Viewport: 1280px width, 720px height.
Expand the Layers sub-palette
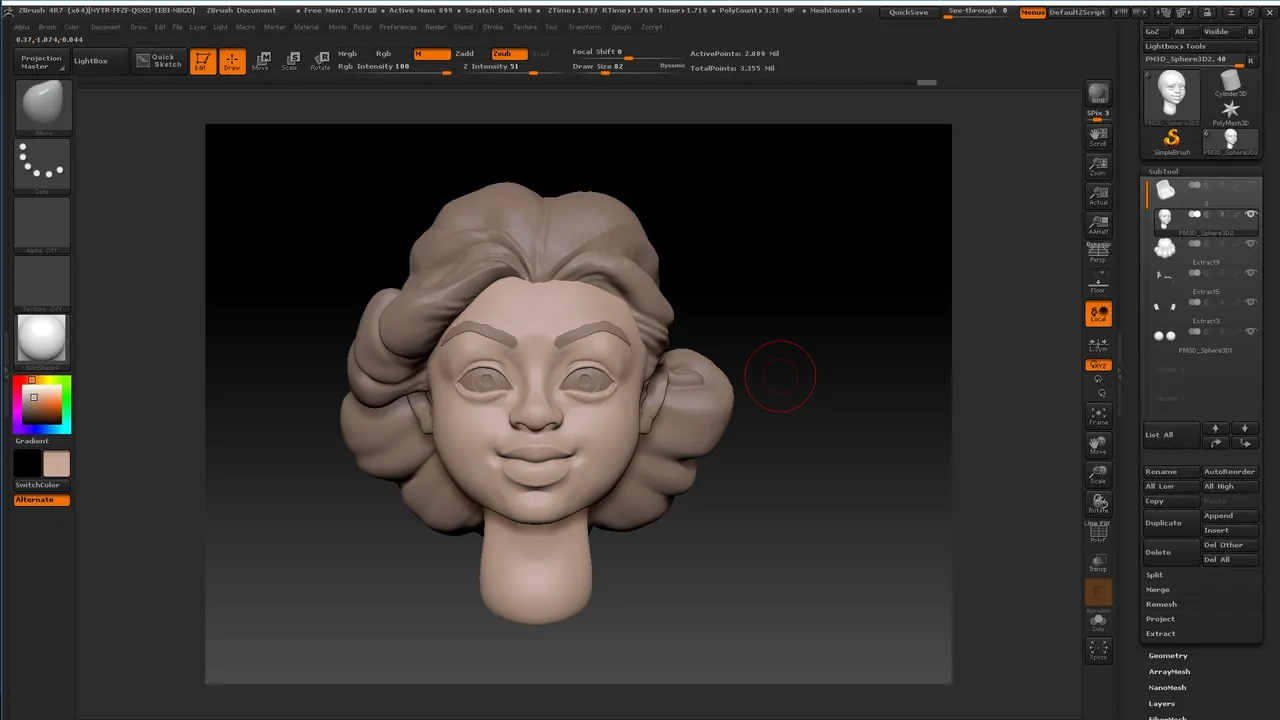click(1162, 704)
